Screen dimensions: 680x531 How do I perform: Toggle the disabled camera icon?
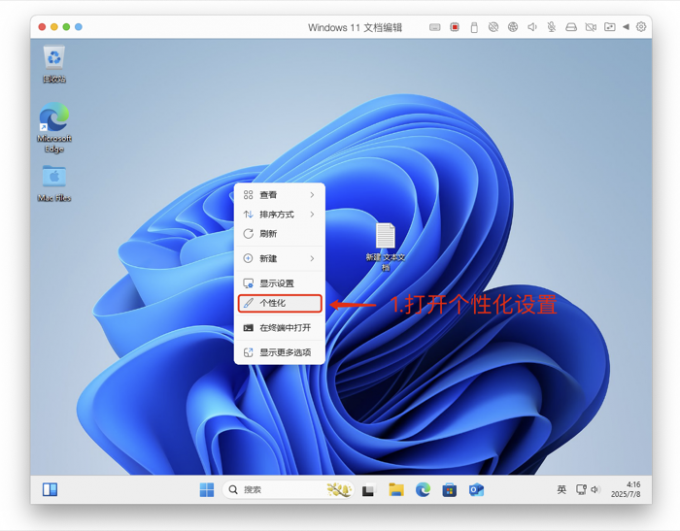(x=590, y=27)
